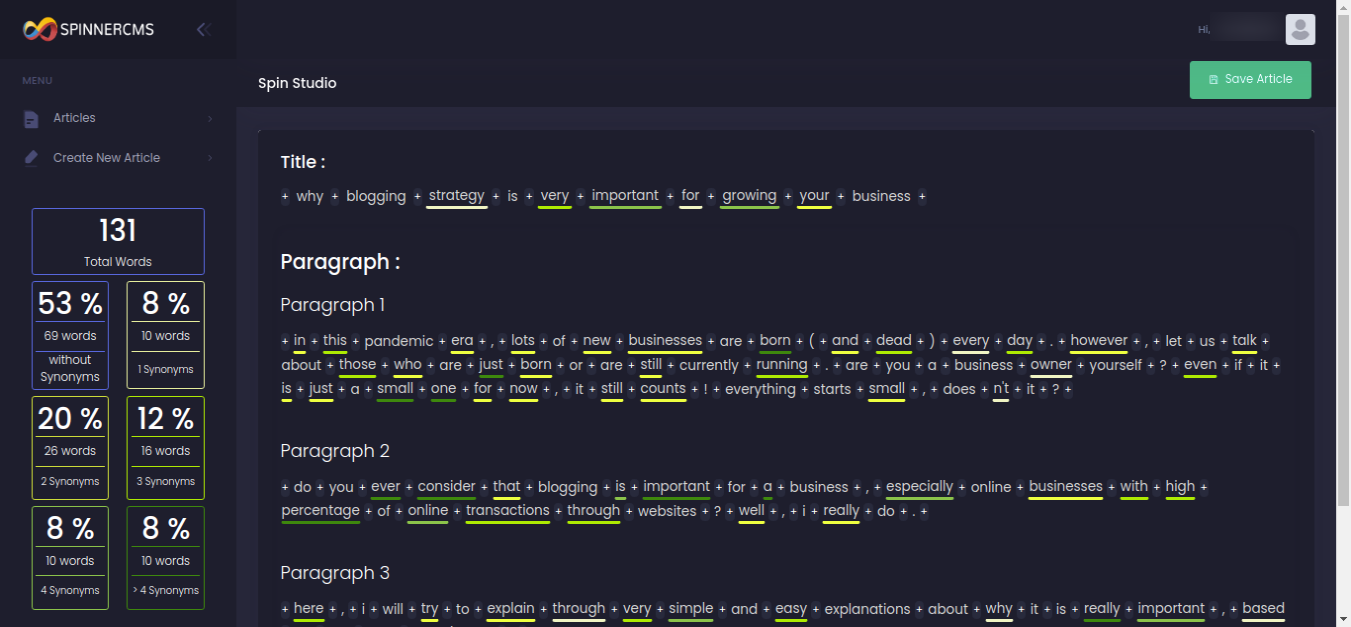Click the plus icon before "do" in Paragraph 2
The image size is (1351, 627).
click(284, 487)
